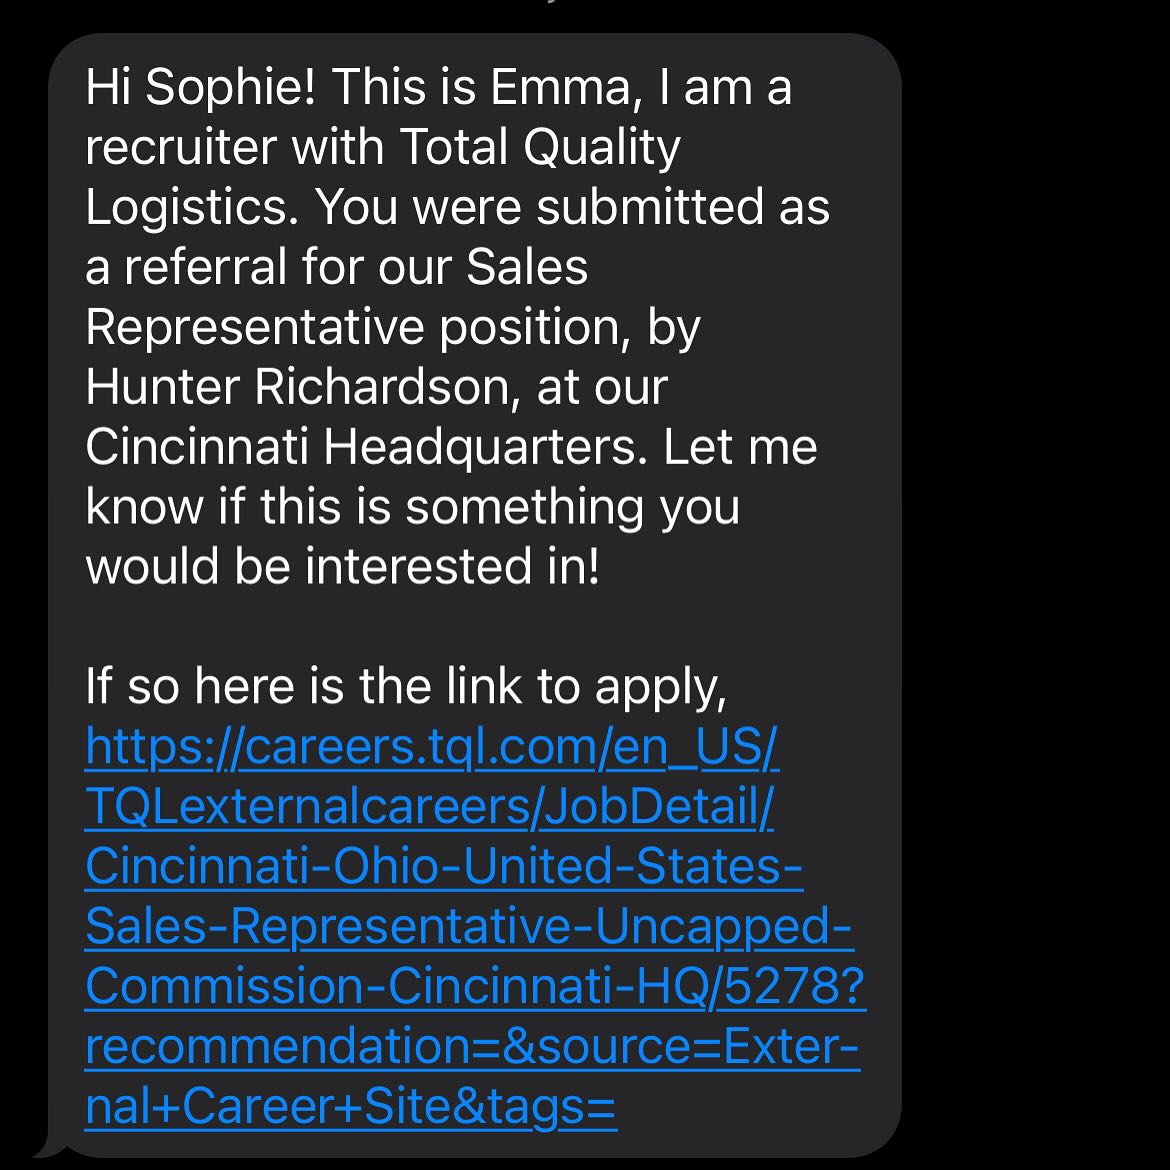
Task: Tap the recommendation=&source link segment
Action: click(x=472, y=1047)
